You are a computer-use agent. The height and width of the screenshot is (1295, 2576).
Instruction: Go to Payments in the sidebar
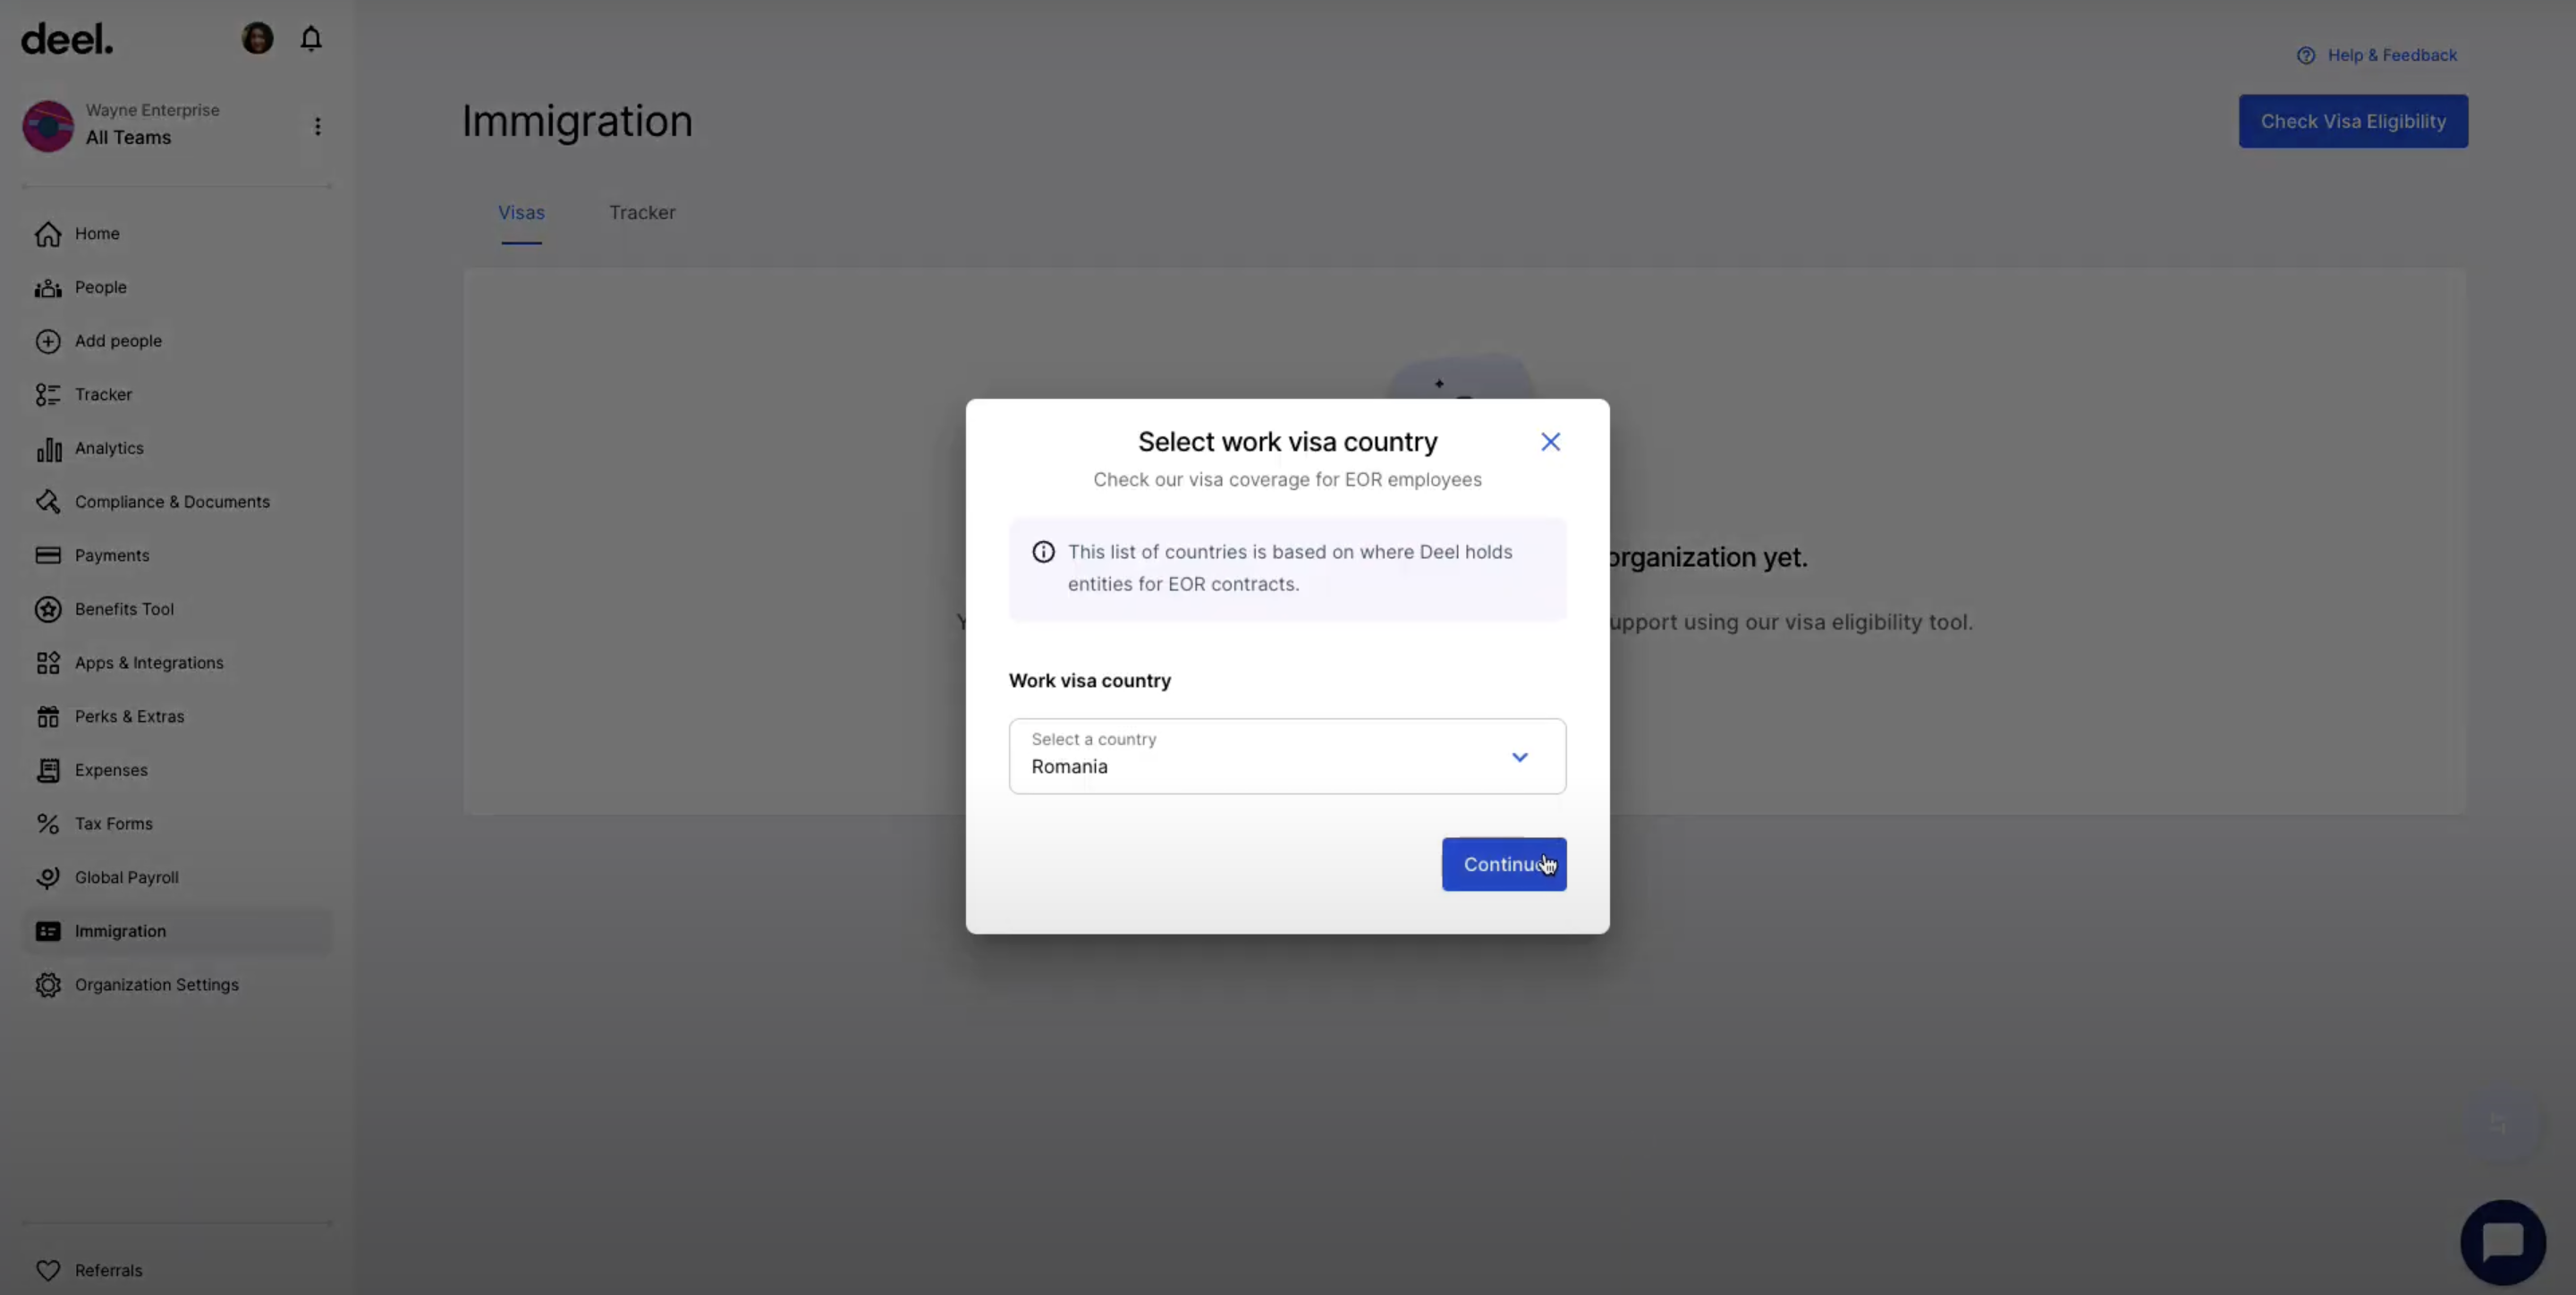[x=177, y=555]
